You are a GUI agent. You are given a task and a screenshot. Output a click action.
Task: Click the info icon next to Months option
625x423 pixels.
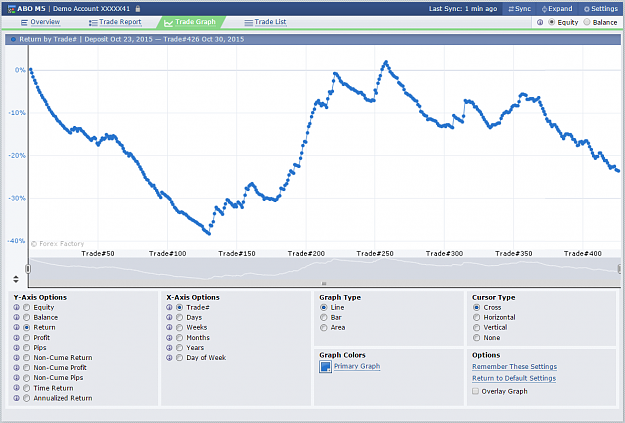(169, 338)
